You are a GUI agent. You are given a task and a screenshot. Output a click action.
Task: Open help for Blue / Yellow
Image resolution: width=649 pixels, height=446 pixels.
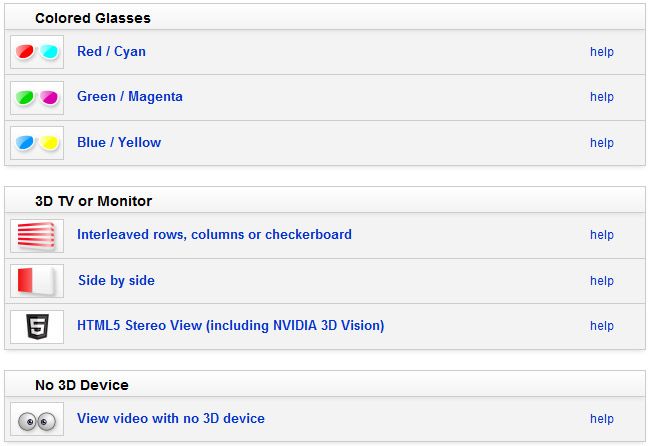(x=601, y=143)
